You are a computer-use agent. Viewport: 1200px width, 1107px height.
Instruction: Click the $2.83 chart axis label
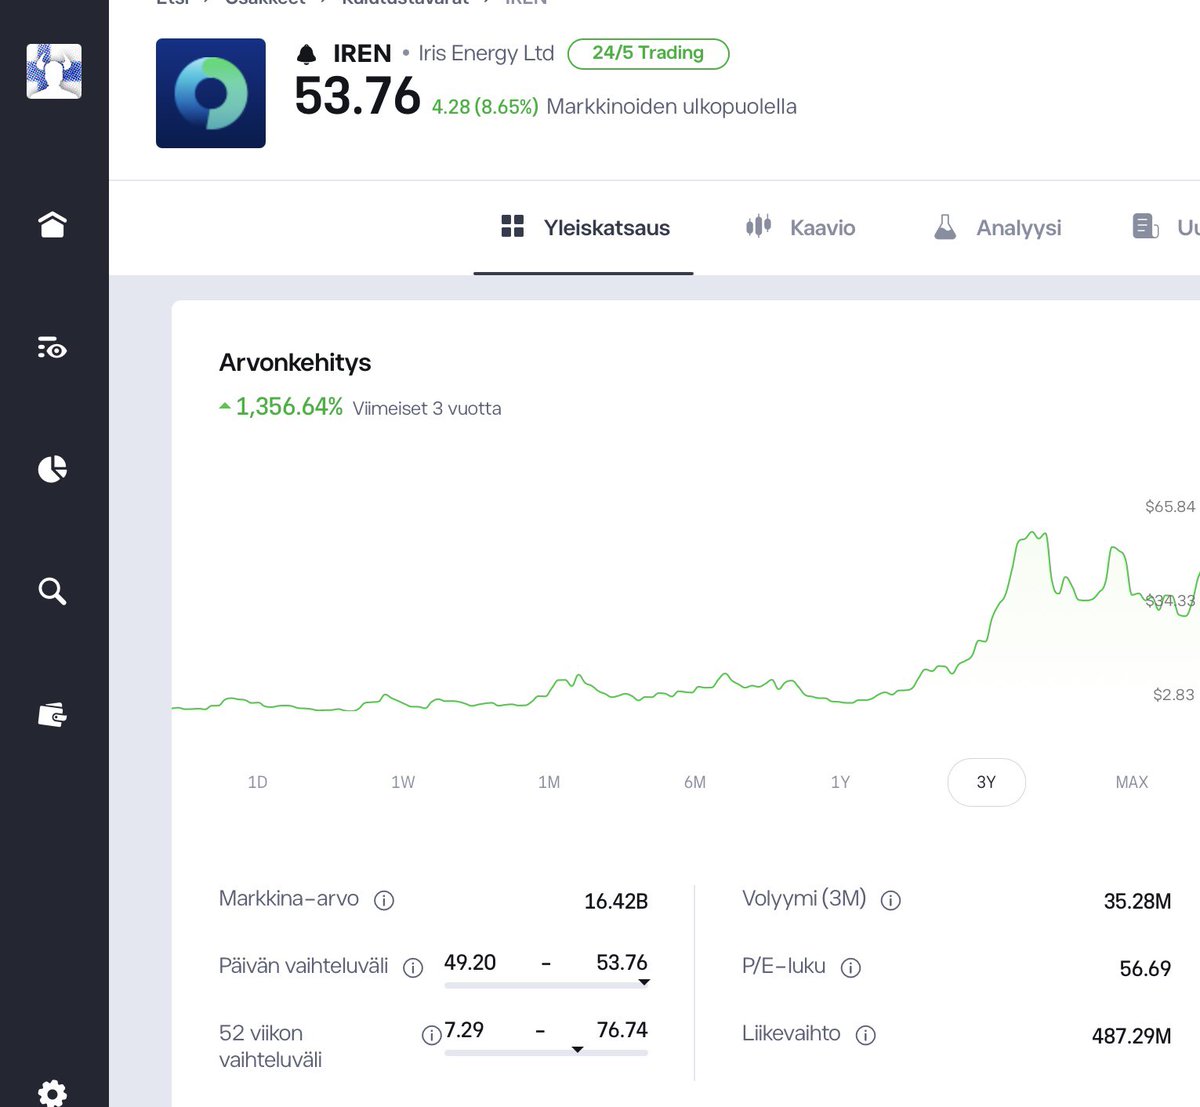(1173, 694)
